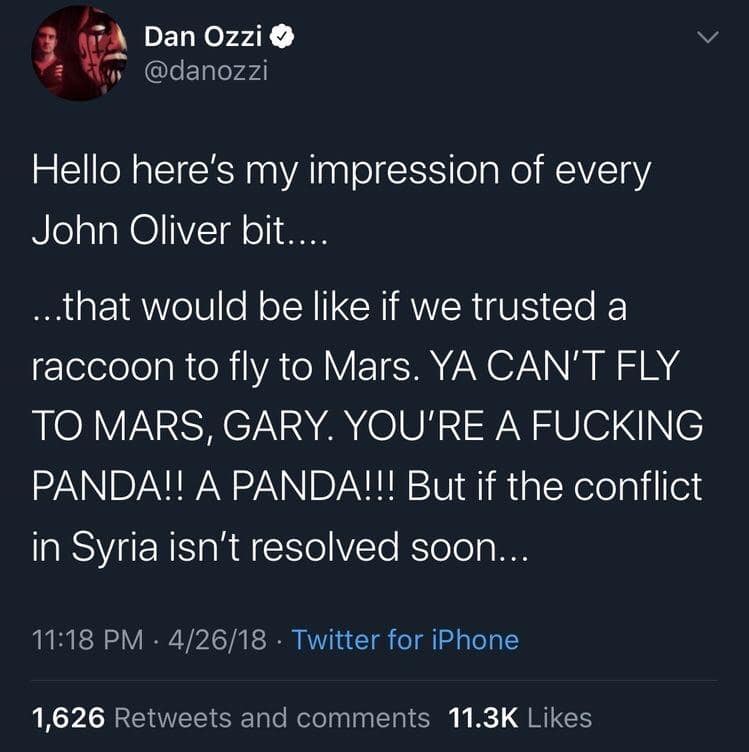
Task: Open the Retweets and comments list
Action: coord(273,717)
